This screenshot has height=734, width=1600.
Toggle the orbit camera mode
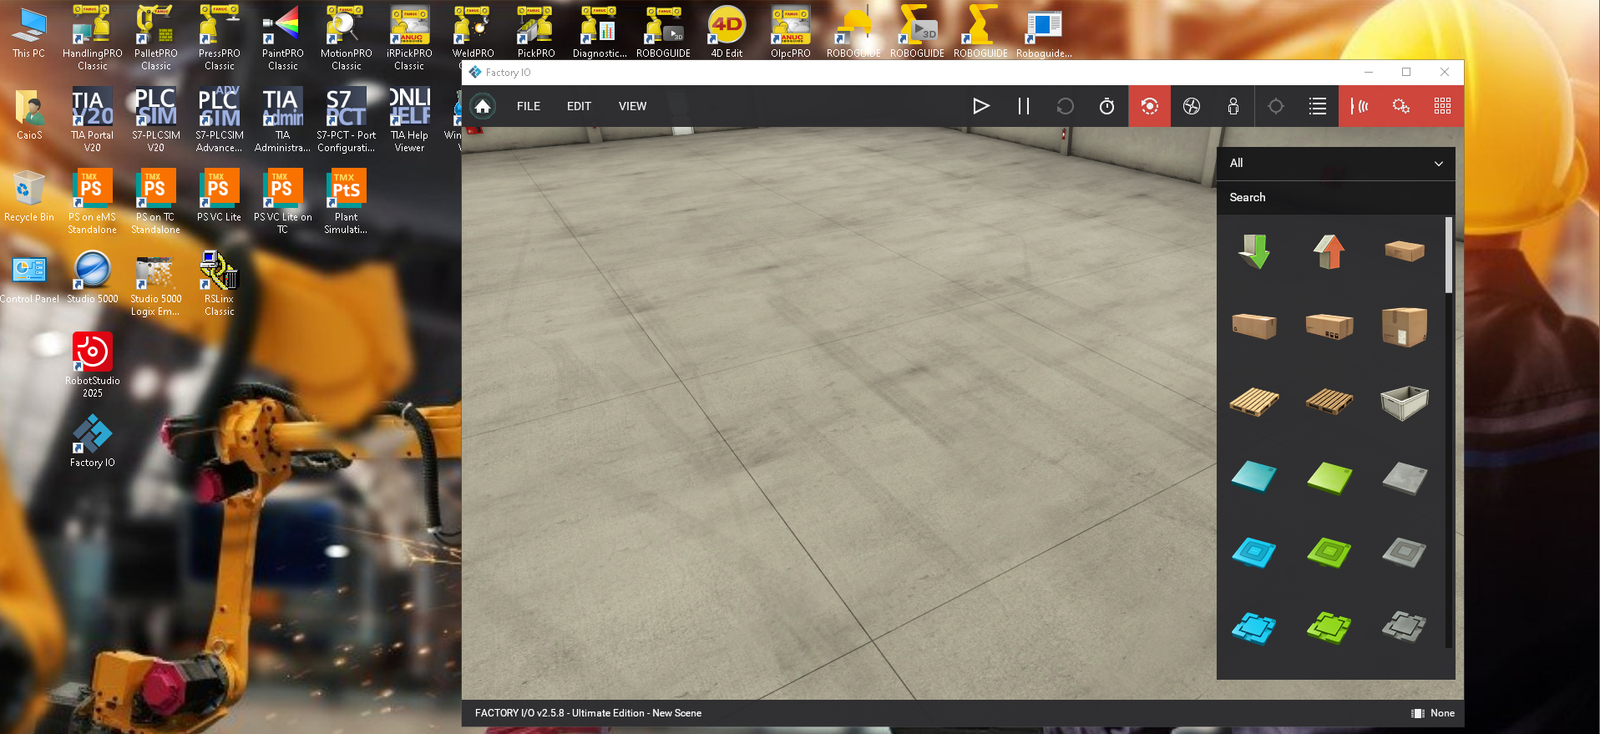(1150, 106)
